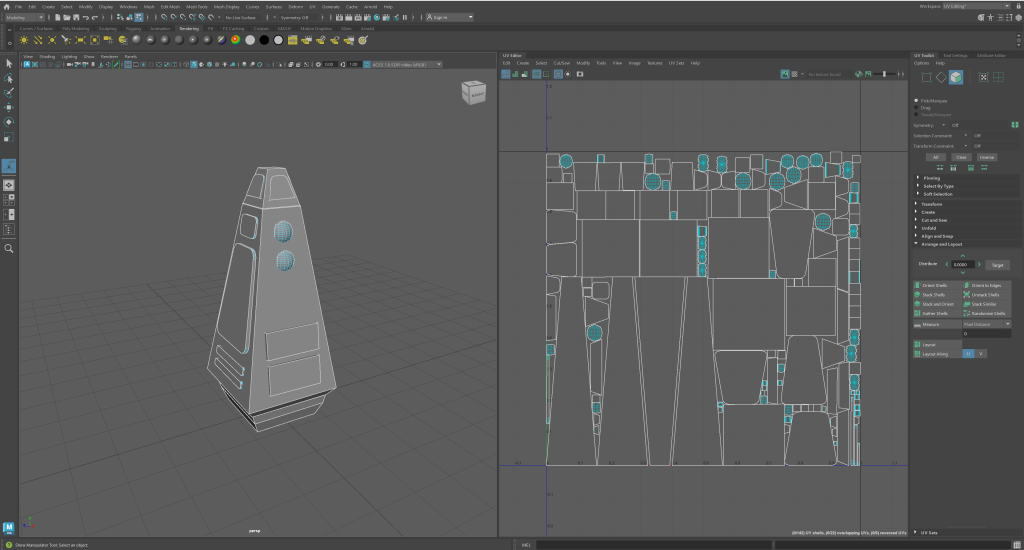Click the first white sphere material icon
1024x550 pixels.
click(x=250, y=40)
